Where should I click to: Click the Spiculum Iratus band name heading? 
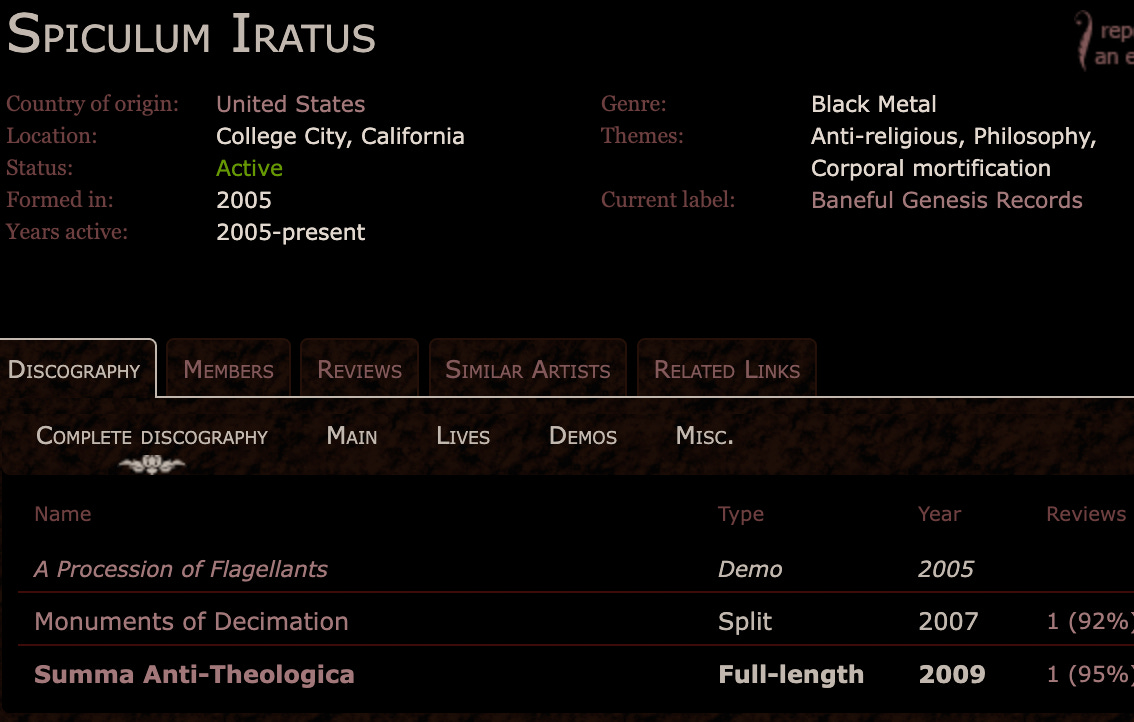click(191, 34)
